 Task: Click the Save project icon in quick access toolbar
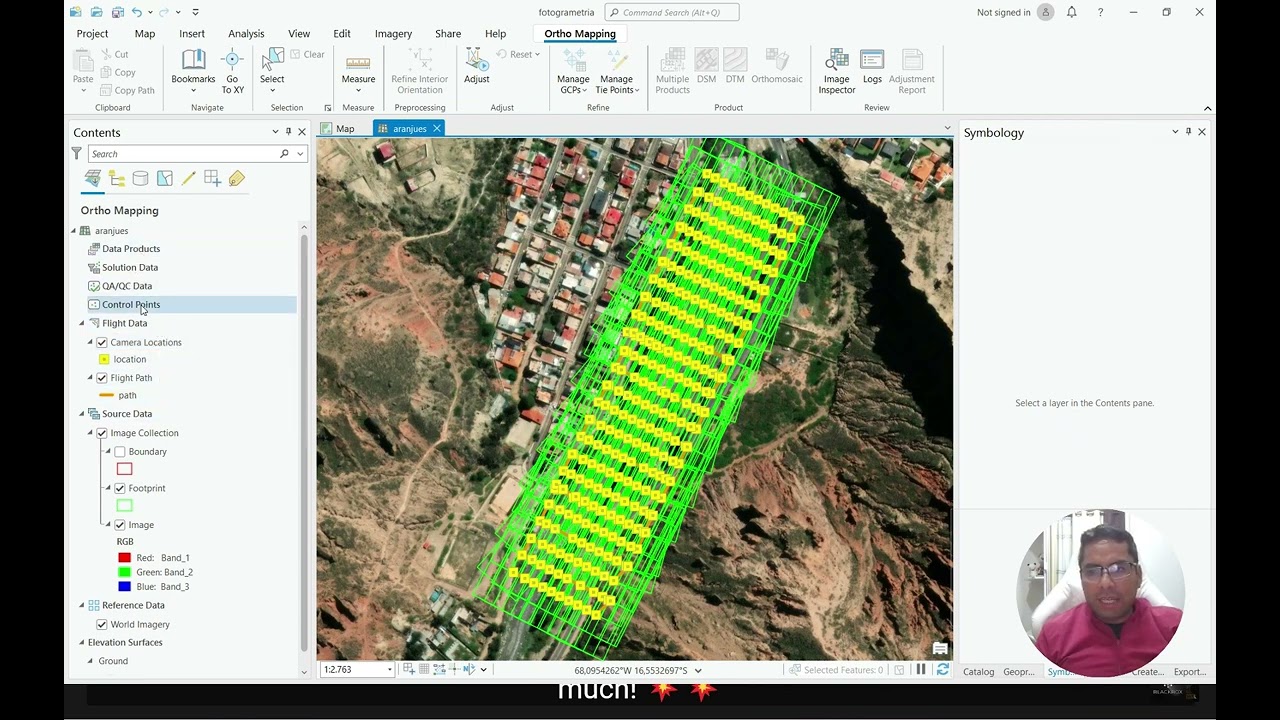[x=118, y=12]
